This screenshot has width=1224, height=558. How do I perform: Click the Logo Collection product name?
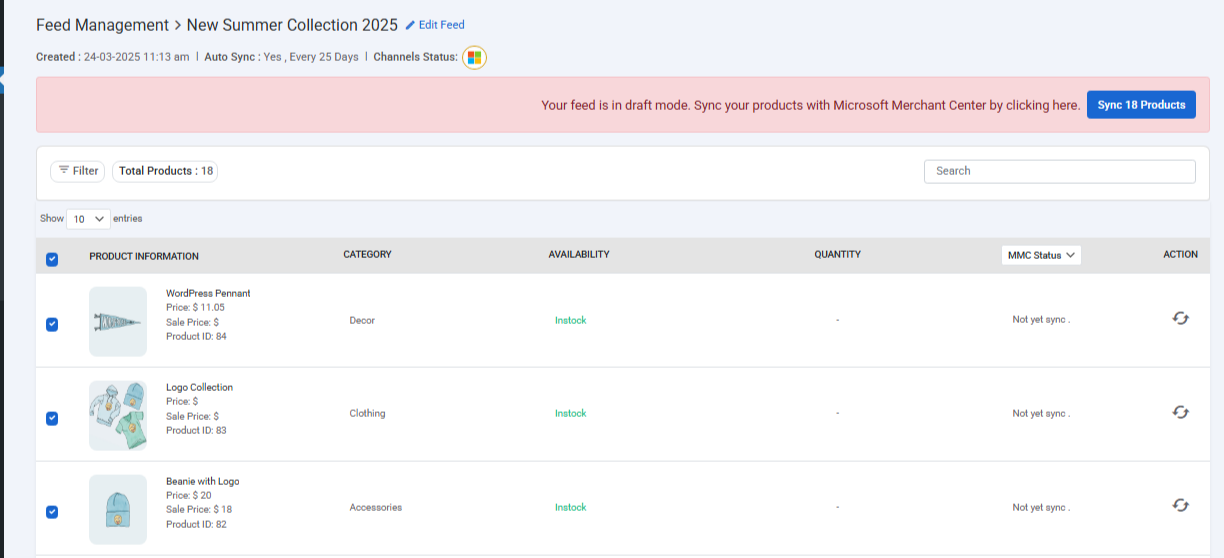199,387
